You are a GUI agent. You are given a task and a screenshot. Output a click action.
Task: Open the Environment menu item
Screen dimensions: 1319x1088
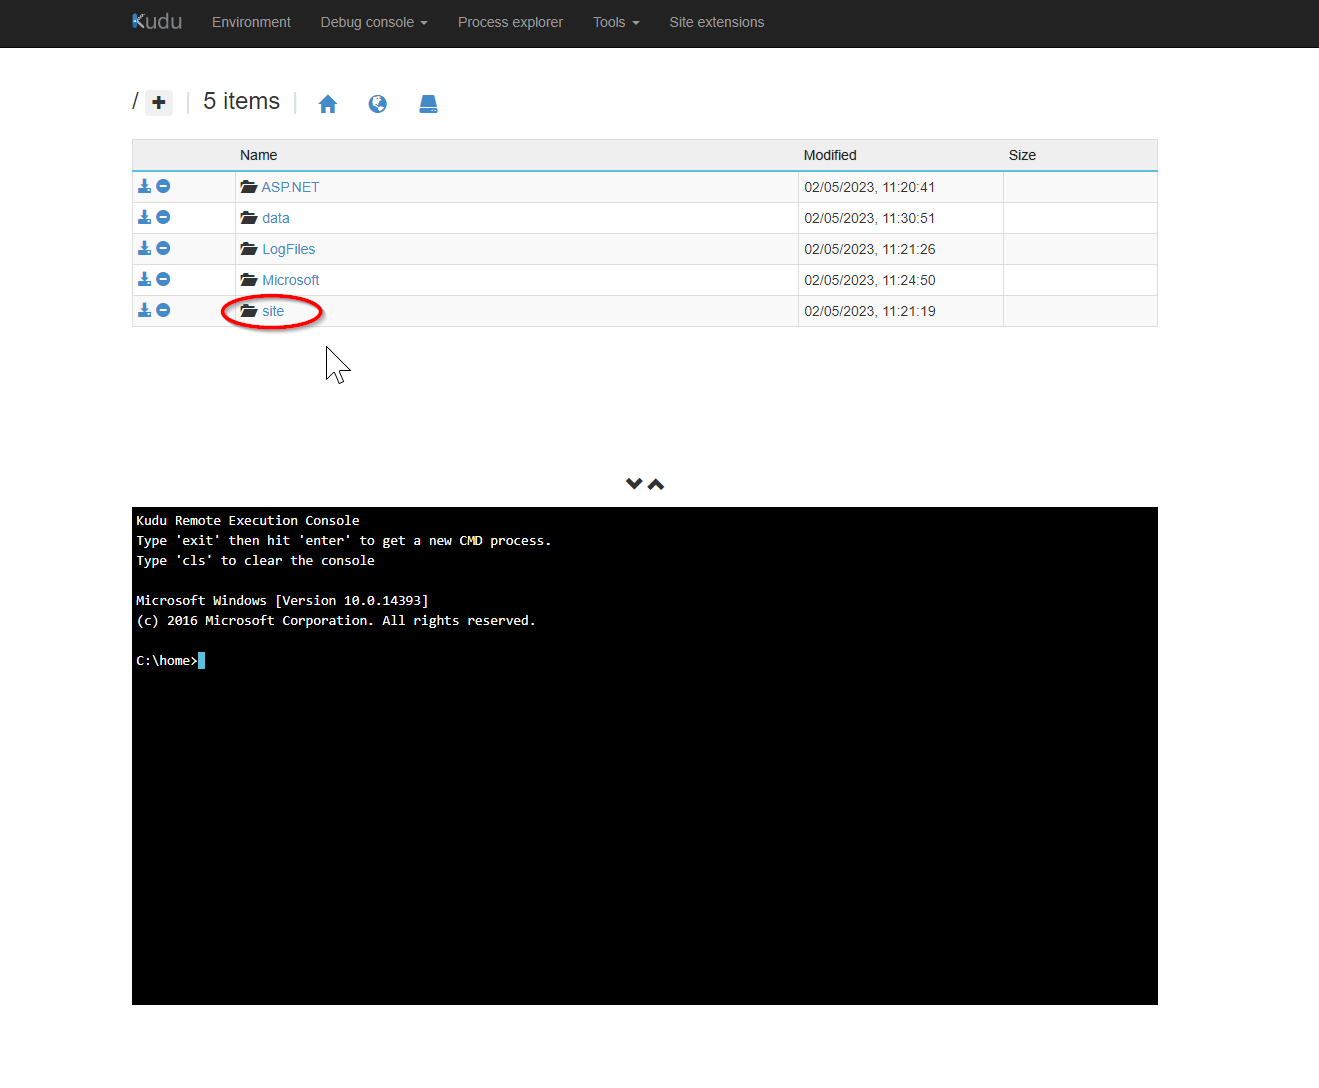pos(251,22)
